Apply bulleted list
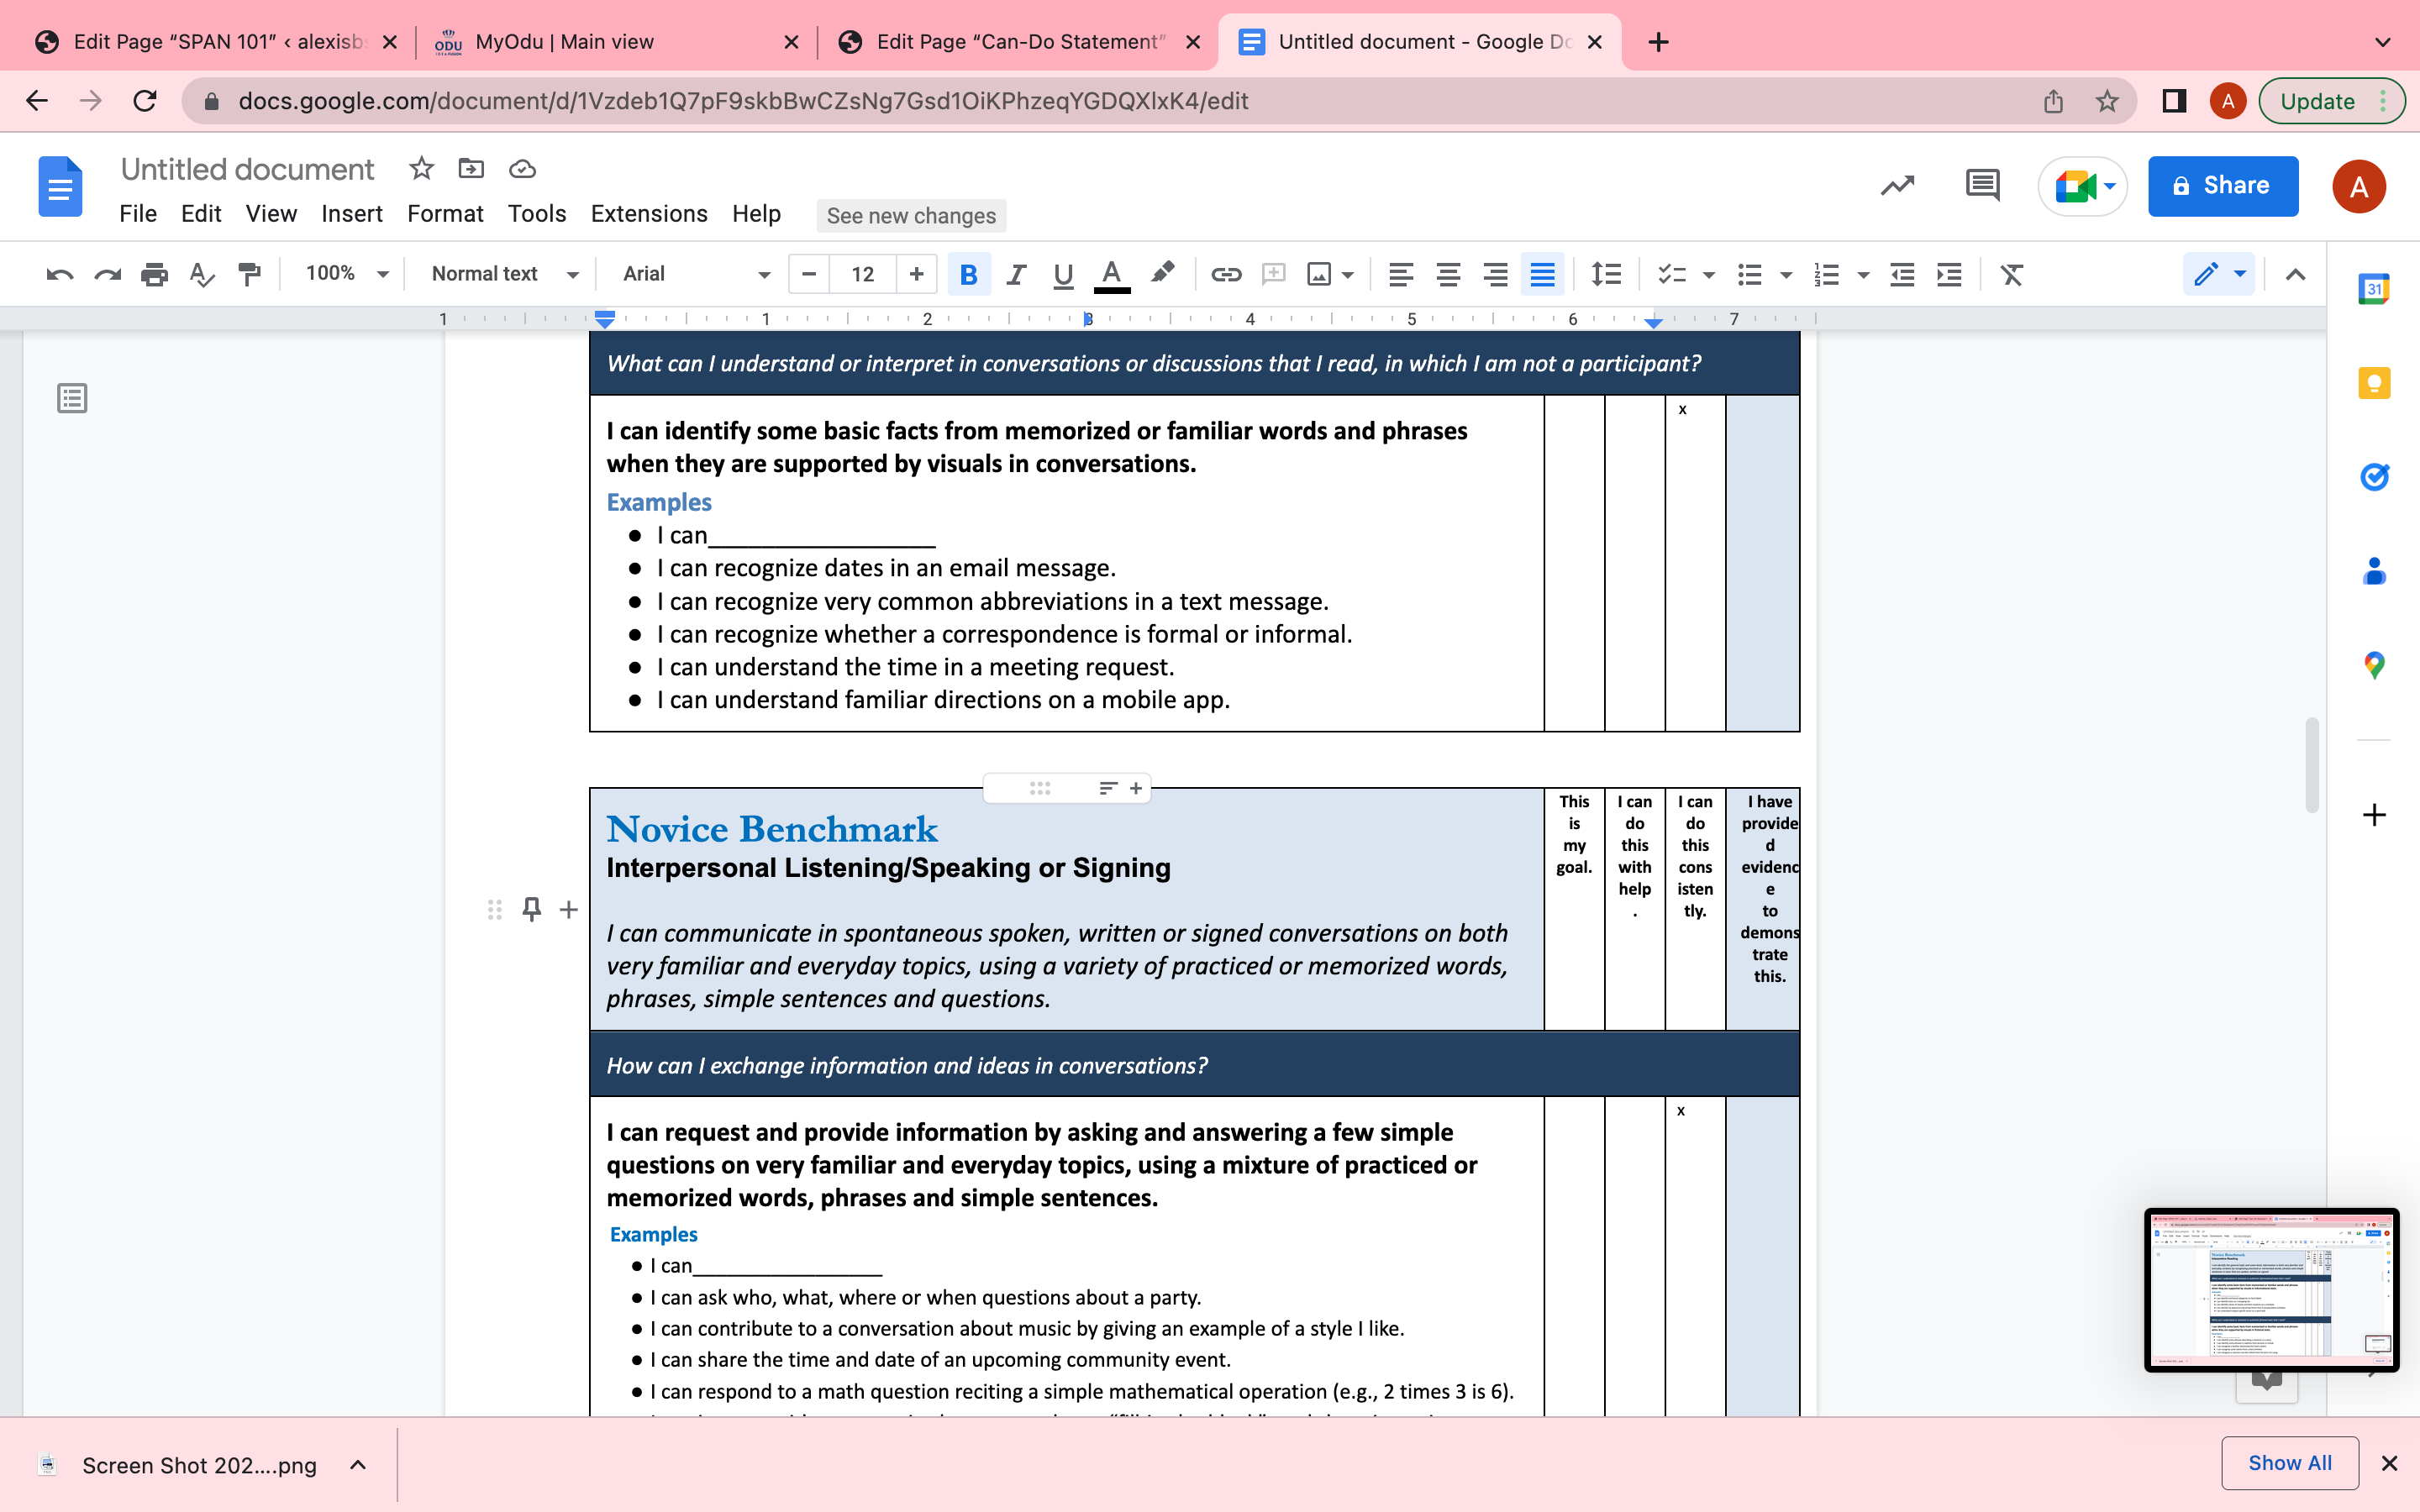The image size is (2420, 1512). pyautogui.click(x=1749, y=274)
